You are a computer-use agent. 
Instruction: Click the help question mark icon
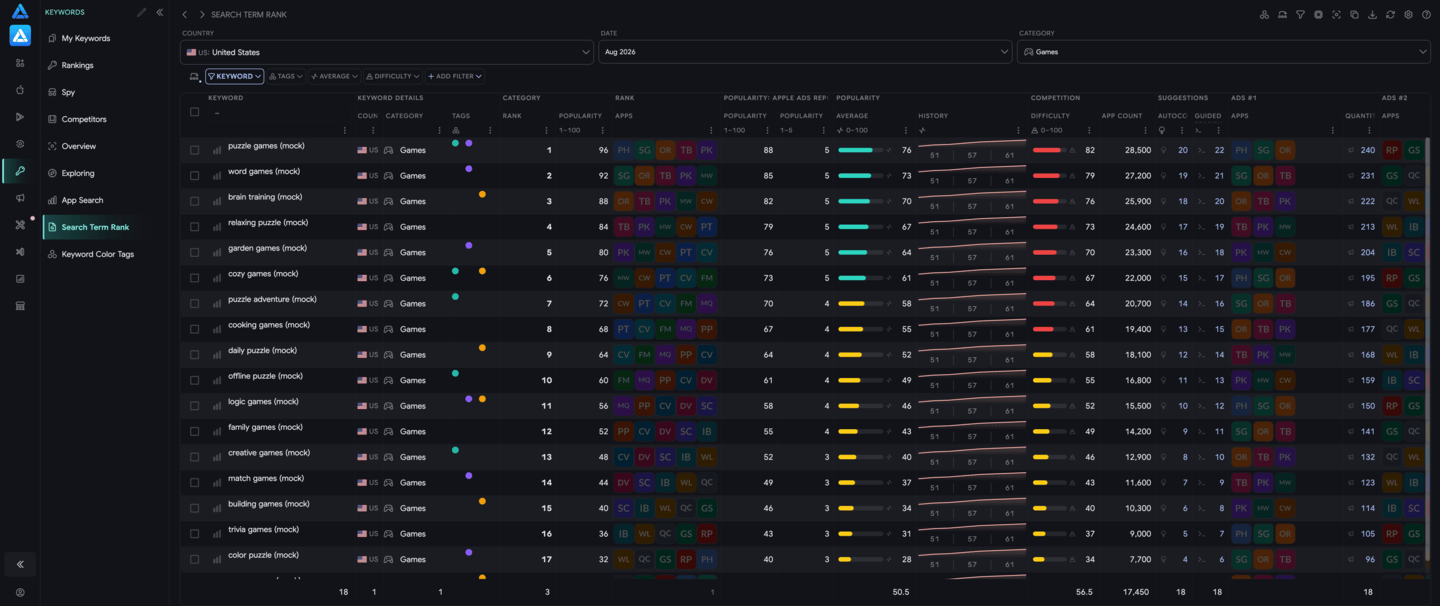pyautogui.click(x=1426, y=15)
